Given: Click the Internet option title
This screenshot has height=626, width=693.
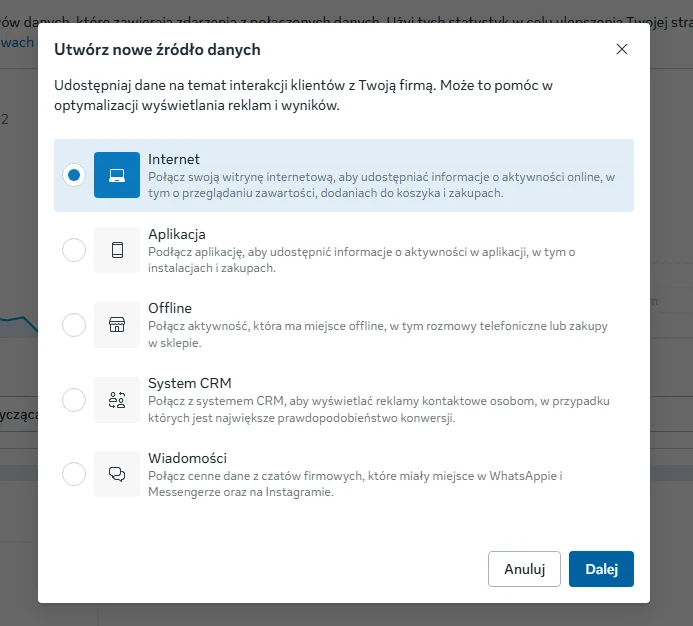Looking at the screenshot, I should tap(174, 159).
